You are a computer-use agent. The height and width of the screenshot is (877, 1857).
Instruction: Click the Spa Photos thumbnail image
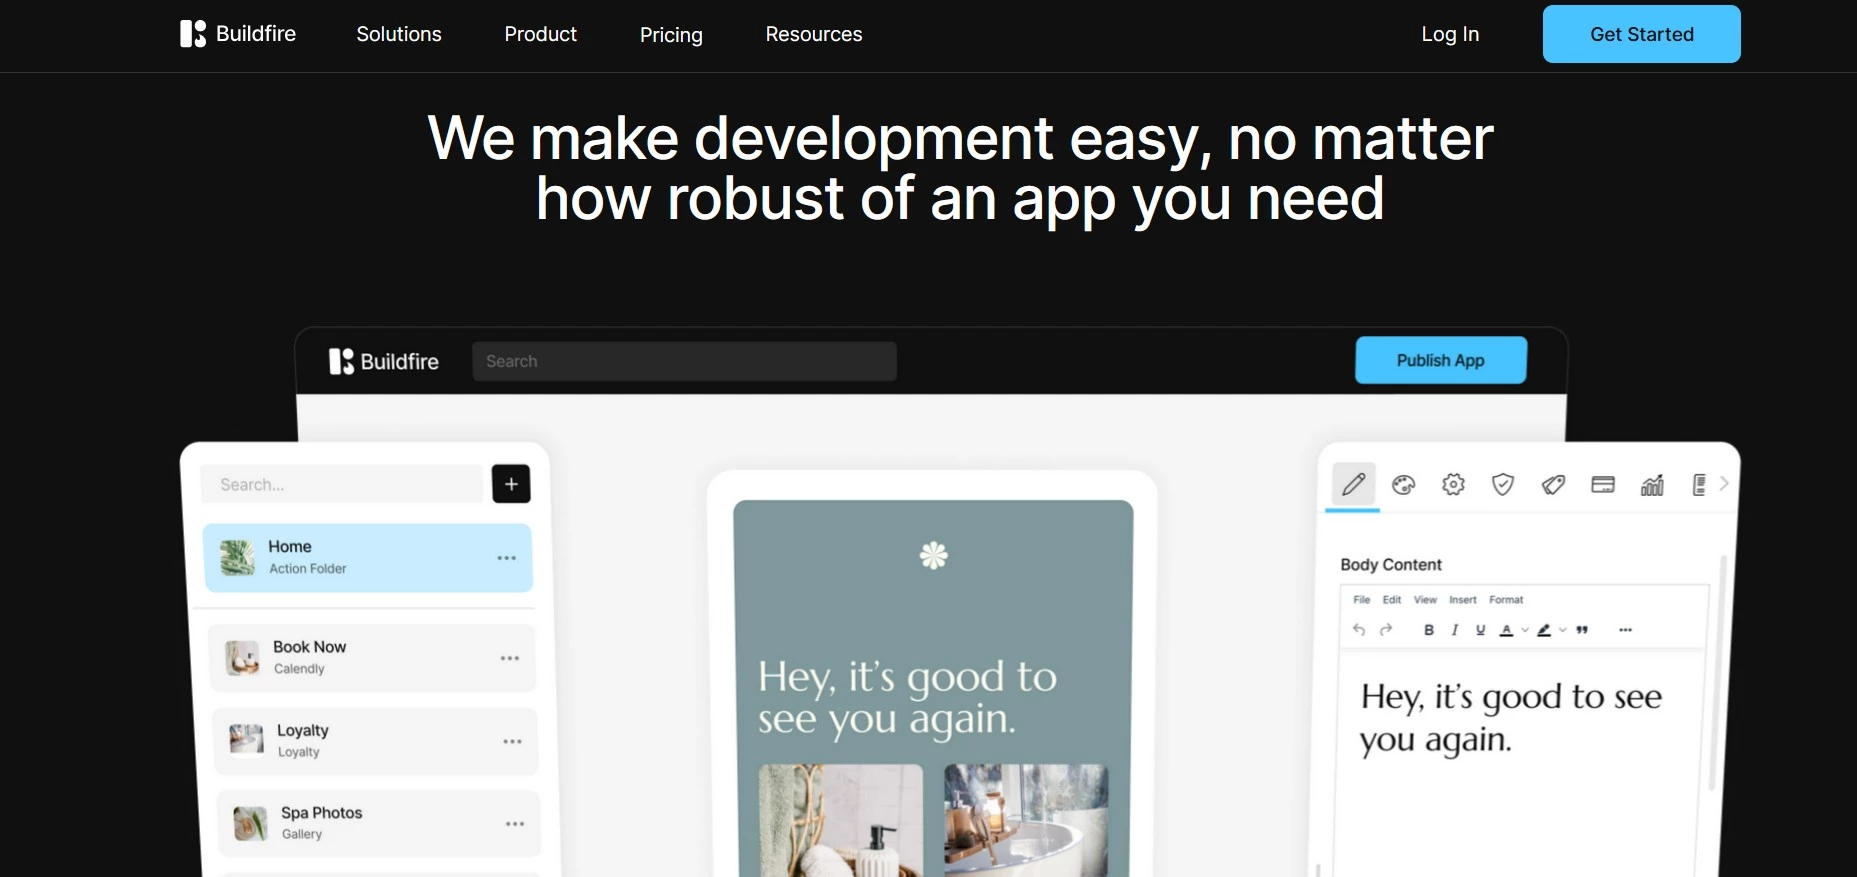[250, 824]
